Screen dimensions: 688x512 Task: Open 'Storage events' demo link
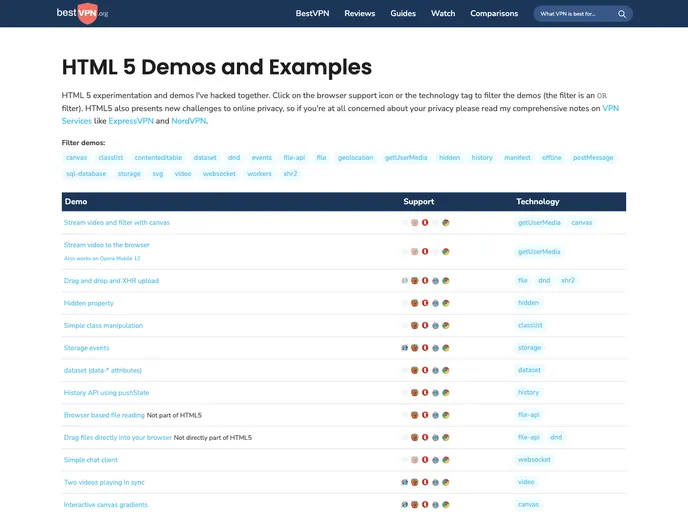86,348
